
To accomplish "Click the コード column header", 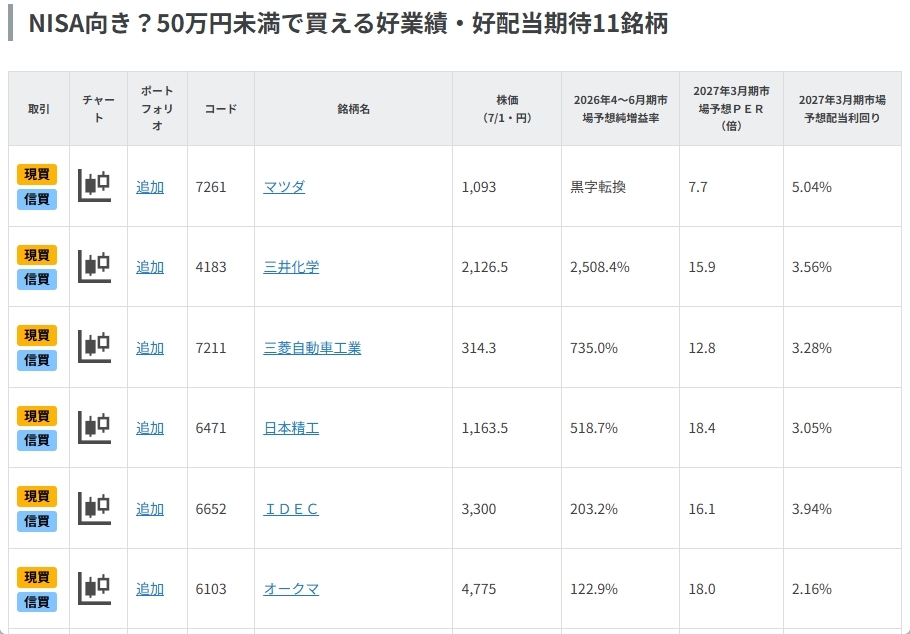I will (x=221, y=109).
